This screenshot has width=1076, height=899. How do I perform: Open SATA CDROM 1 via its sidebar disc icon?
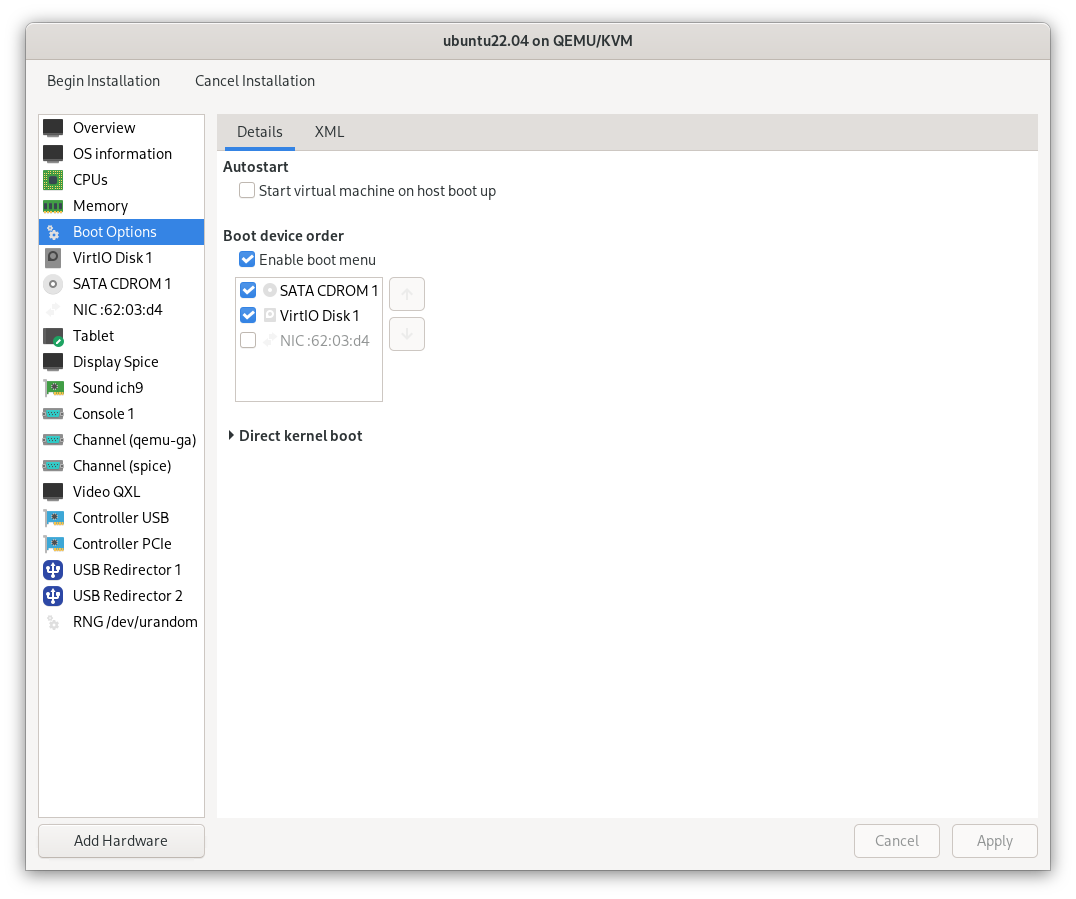53,283
